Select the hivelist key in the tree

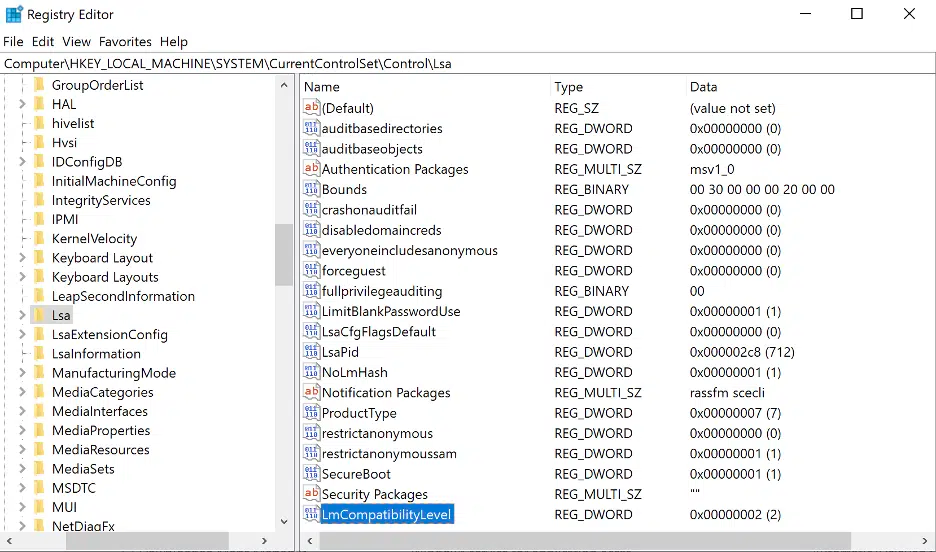pyautogui.click(x=73, y=123)
